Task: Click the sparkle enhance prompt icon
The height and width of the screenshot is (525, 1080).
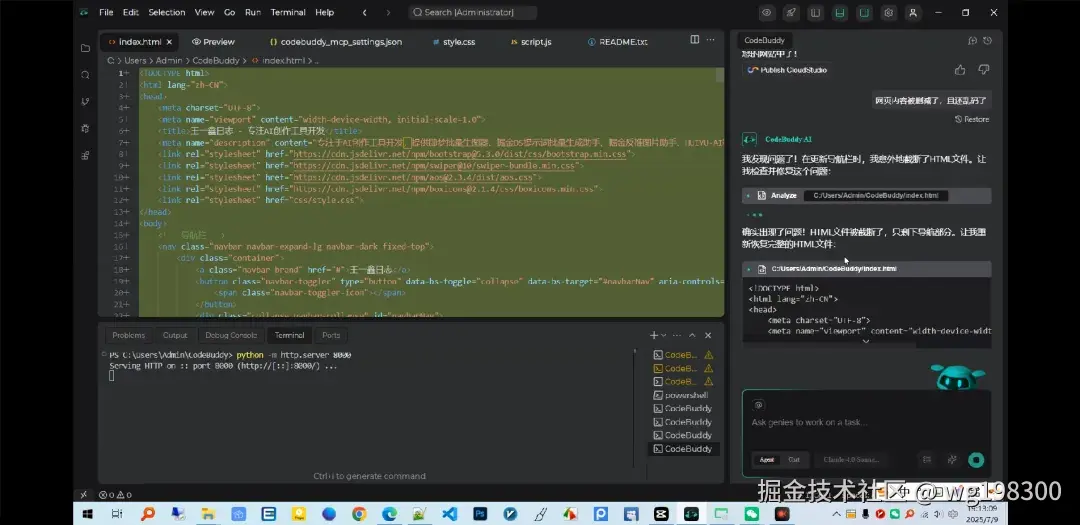Action: point(953,460)
